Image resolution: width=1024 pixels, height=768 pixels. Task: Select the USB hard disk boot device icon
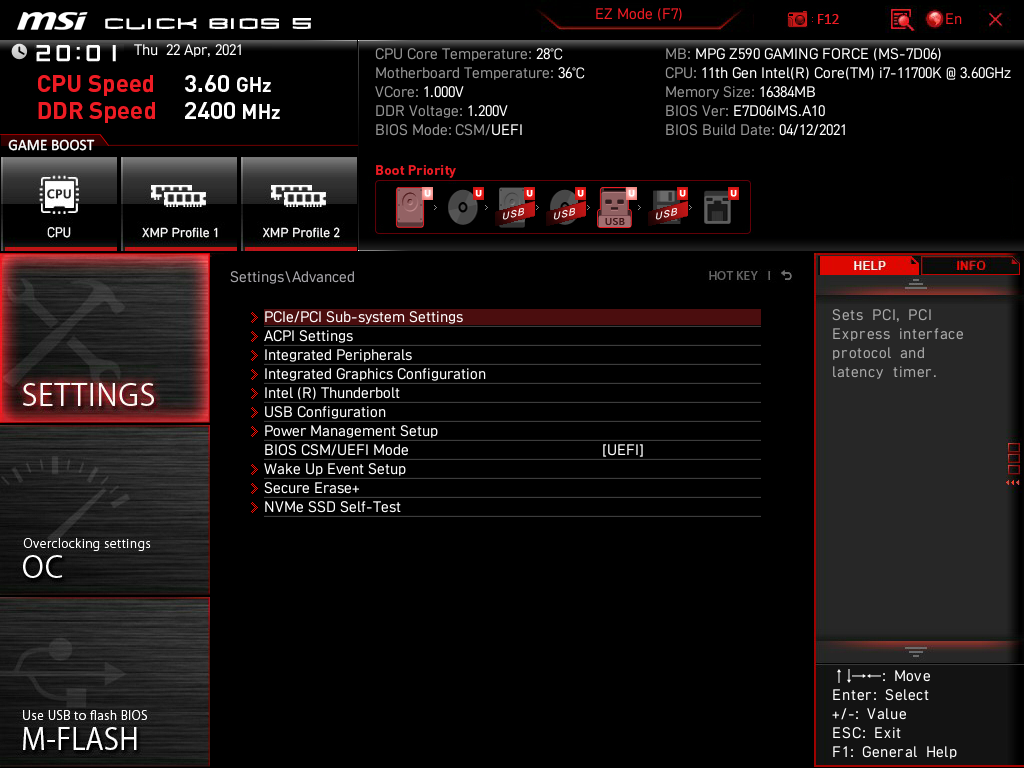click(516, 207)
